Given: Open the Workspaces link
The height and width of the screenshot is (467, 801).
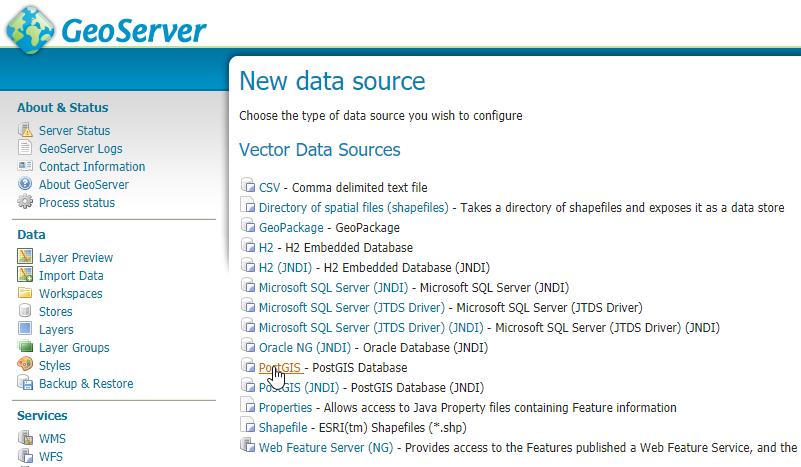Looking at the screenshot, I should pos(70,294).
